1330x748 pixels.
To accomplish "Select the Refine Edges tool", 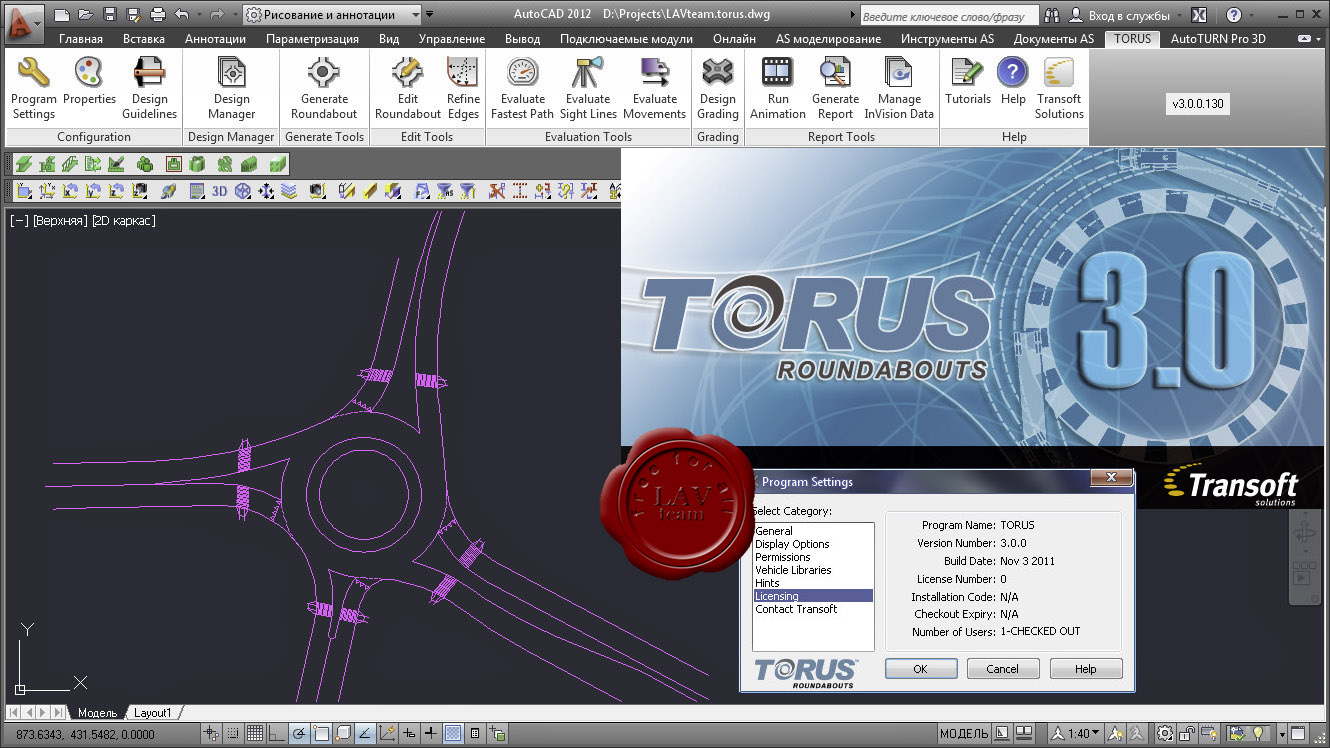I will point(463,88).
